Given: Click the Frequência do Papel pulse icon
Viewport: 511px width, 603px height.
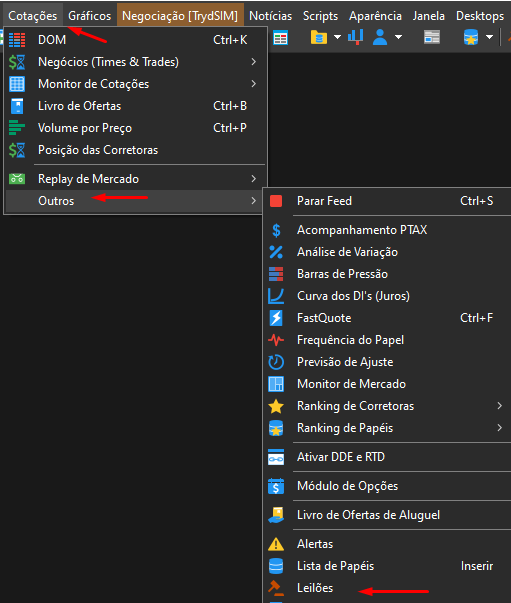Looking at the screenshot, I should tap(276, 340).
